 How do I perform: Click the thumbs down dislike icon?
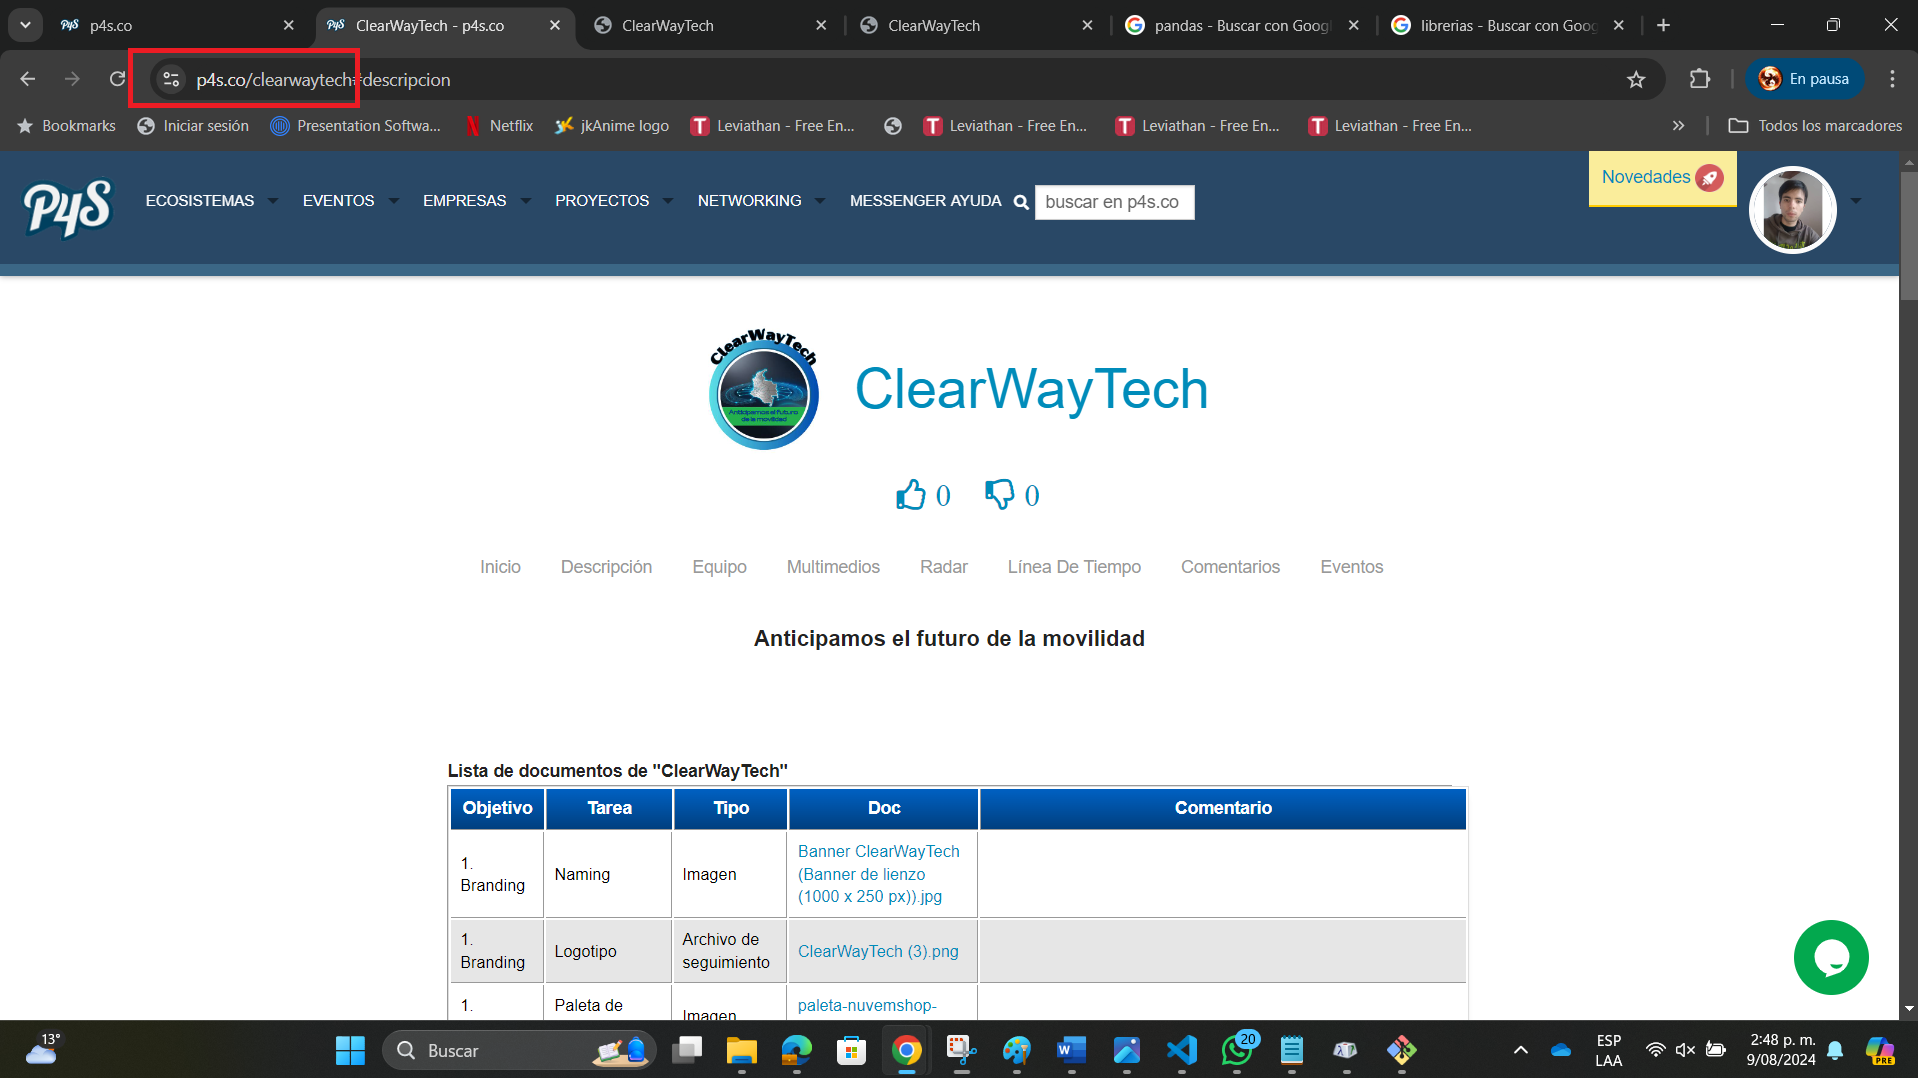999,494
